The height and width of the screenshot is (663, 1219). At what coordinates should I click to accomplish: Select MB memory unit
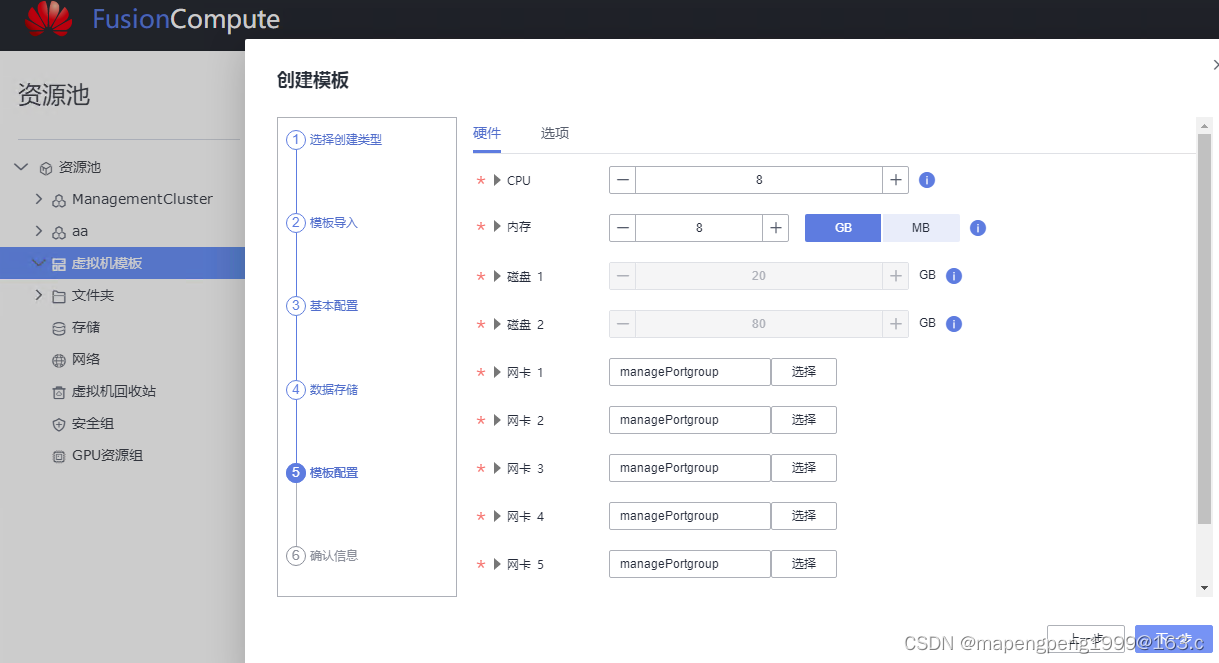[921, 228]
